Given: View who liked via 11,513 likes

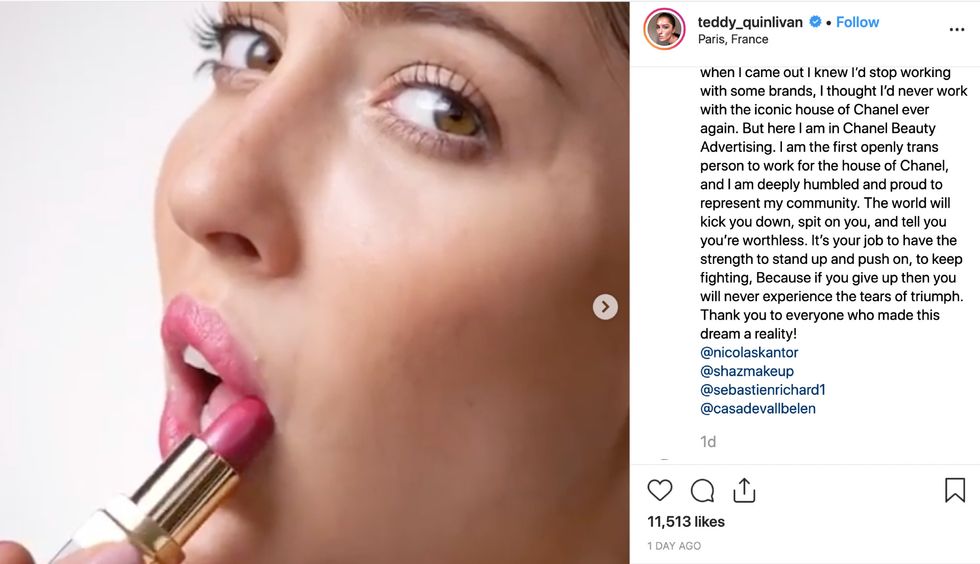Looking at the screenshot, I should [686, 521].
